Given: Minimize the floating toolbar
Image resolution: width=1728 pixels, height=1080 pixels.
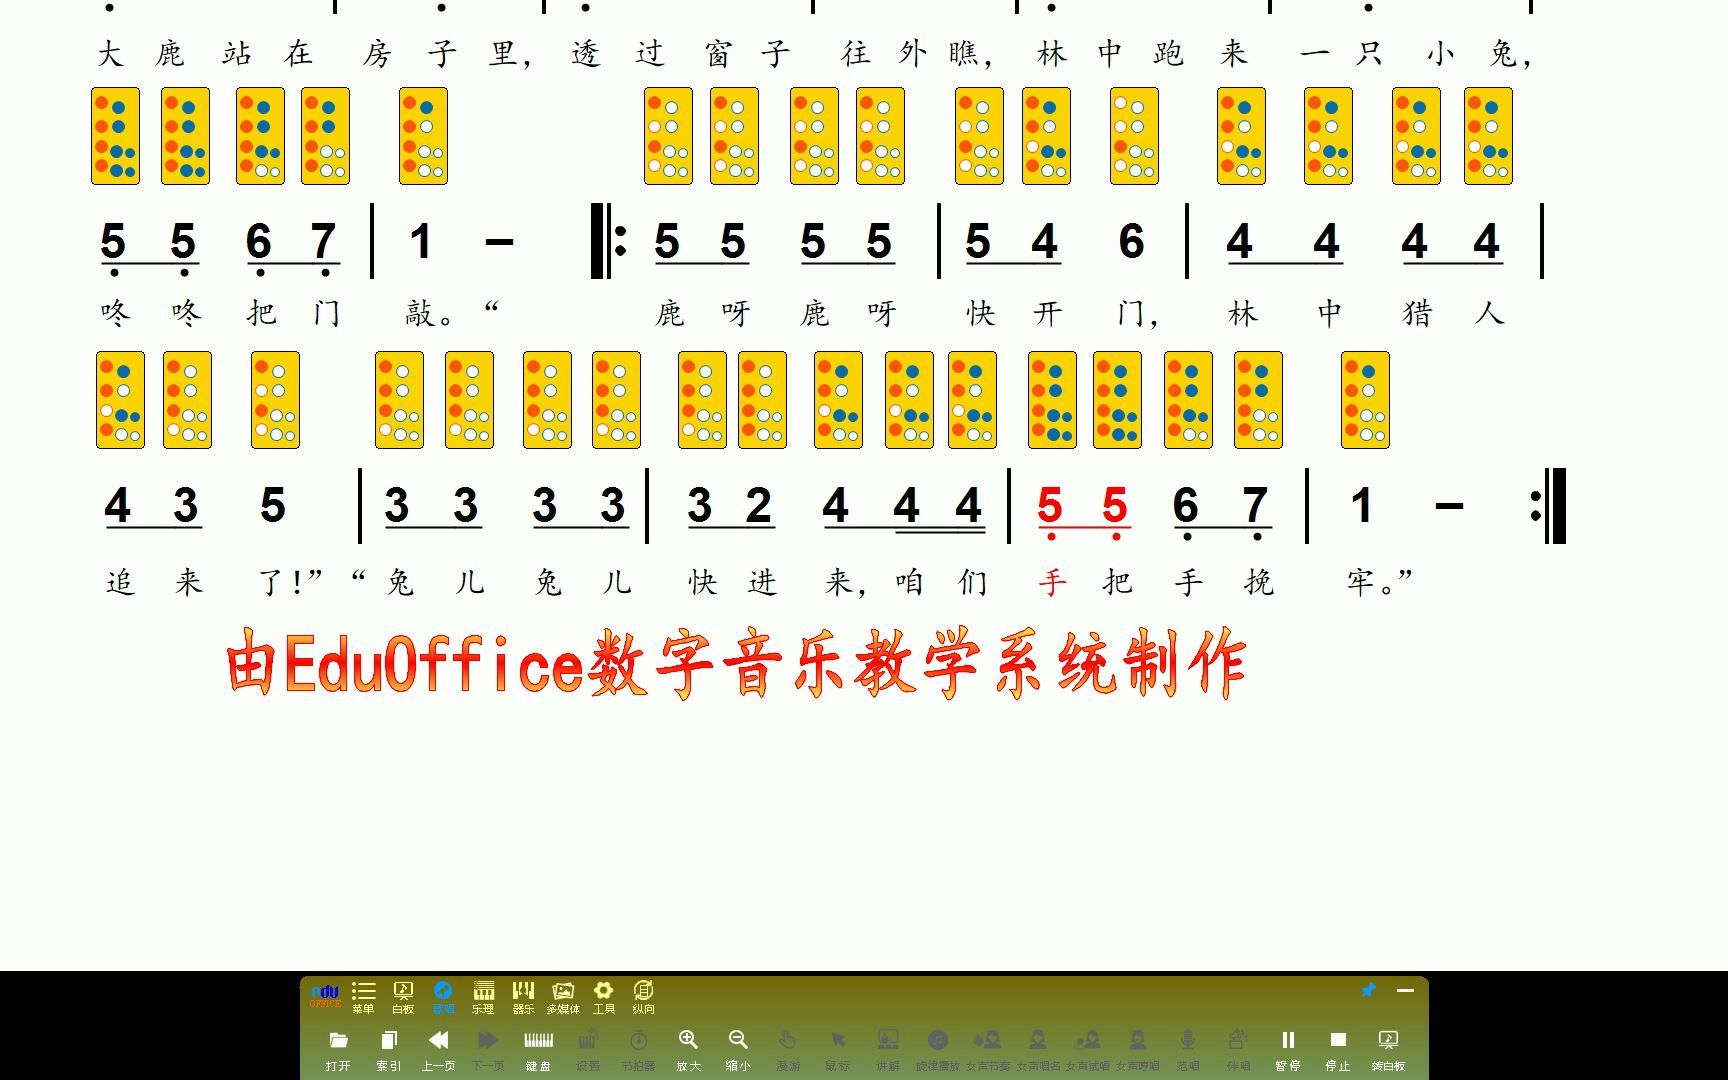Looking at the screenshot, I should click(1405, 990).
